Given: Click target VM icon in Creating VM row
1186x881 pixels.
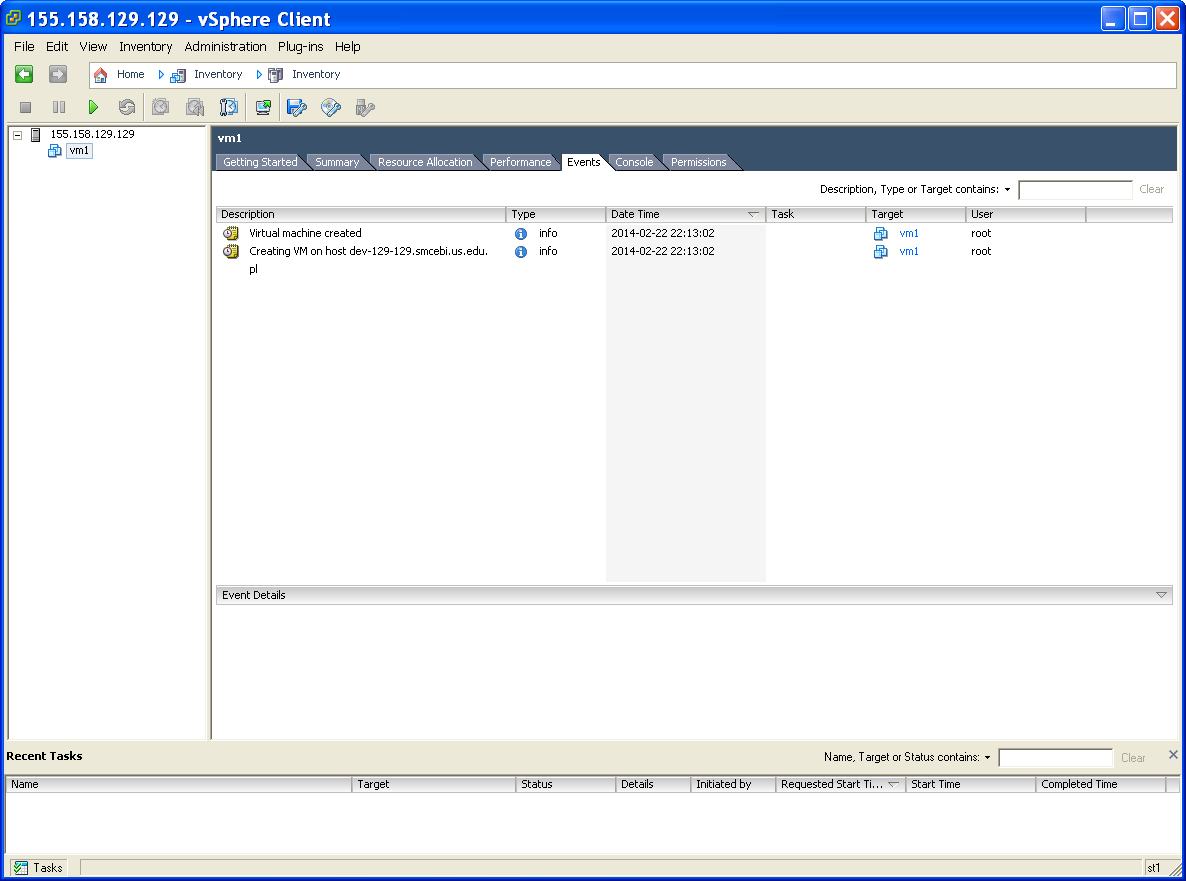Looking at the screenshot, I should (x=880, y=252).
